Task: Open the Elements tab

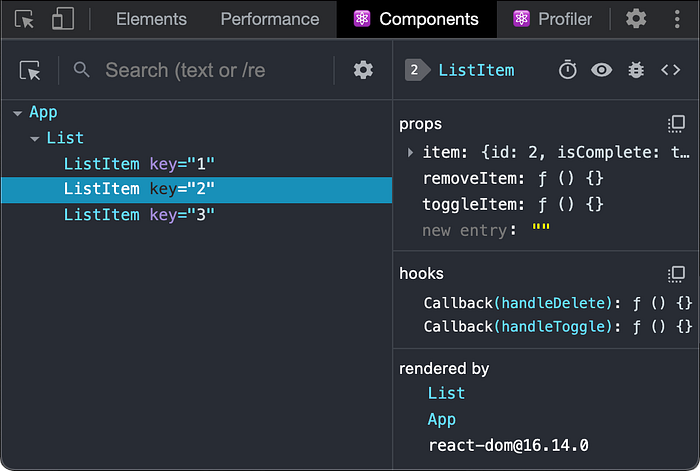Action: 151,19
